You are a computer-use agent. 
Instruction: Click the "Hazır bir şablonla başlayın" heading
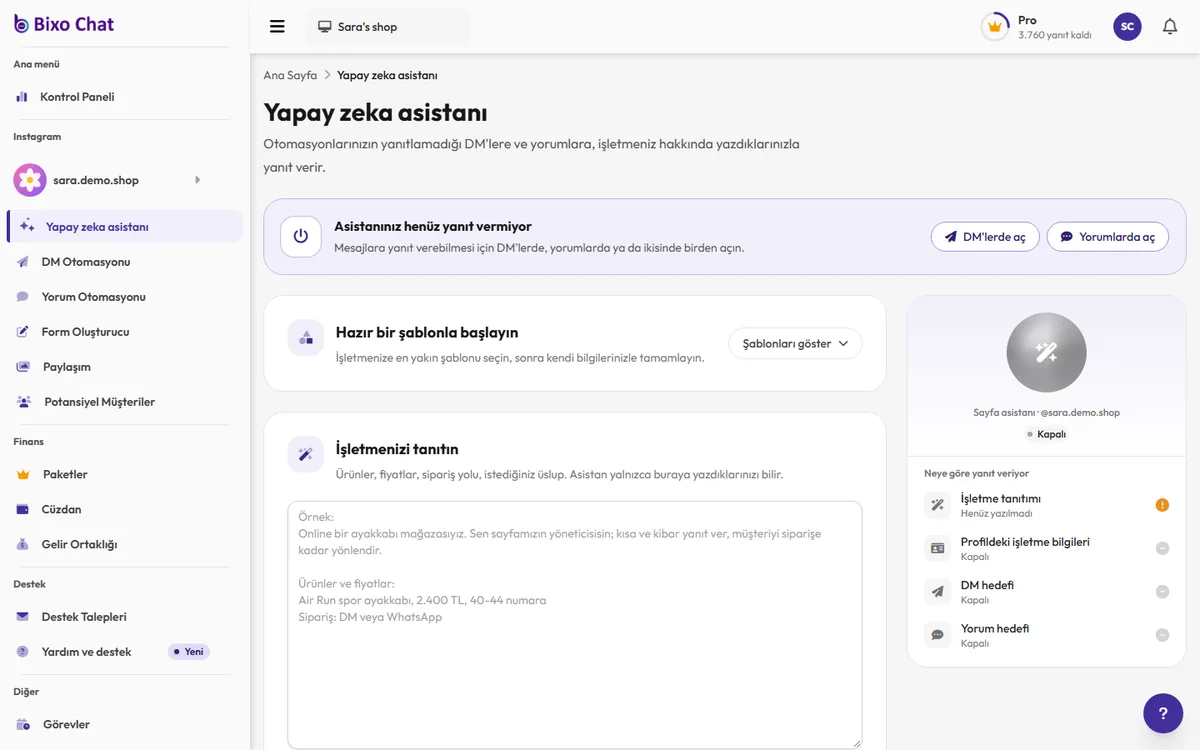pos(427,332)
